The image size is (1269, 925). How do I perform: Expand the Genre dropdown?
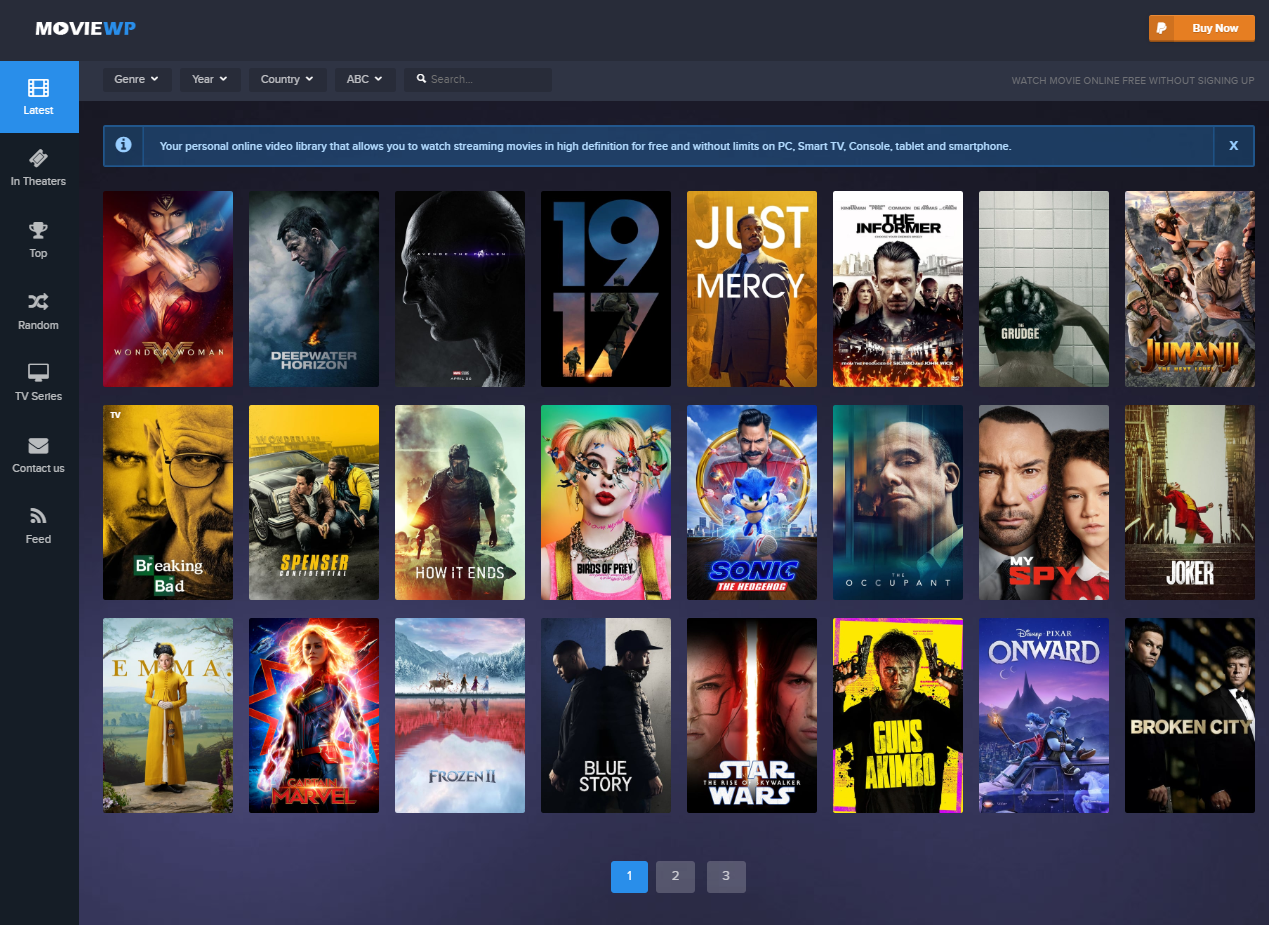(137, 79)
